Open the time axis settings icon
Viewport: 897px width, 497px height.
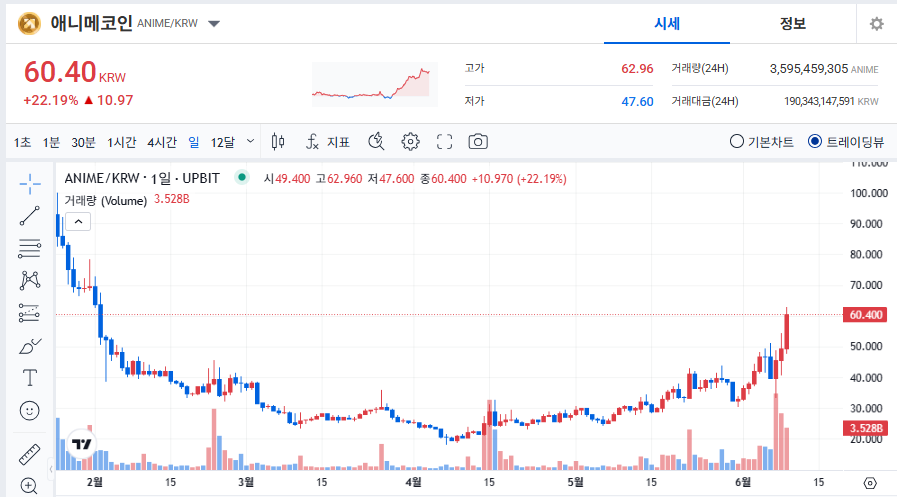tap(870, 483)
